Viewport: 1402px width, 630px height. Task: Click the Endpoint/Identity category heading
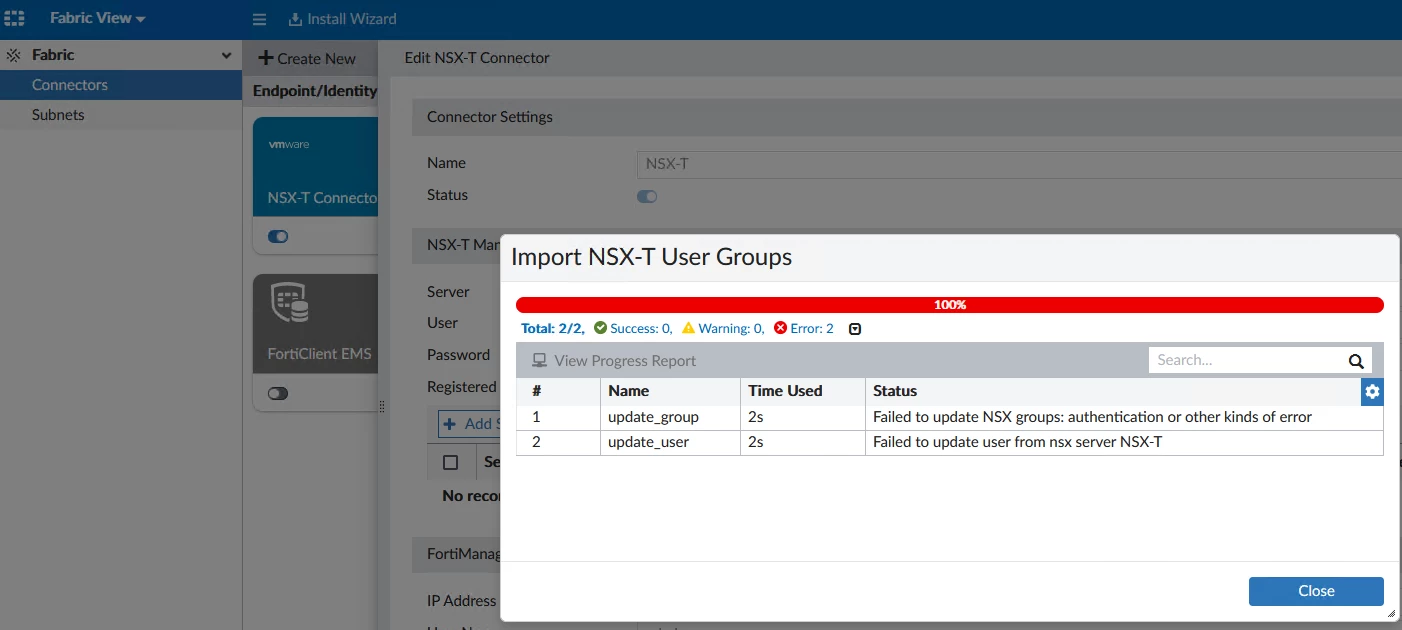(315, 91)
